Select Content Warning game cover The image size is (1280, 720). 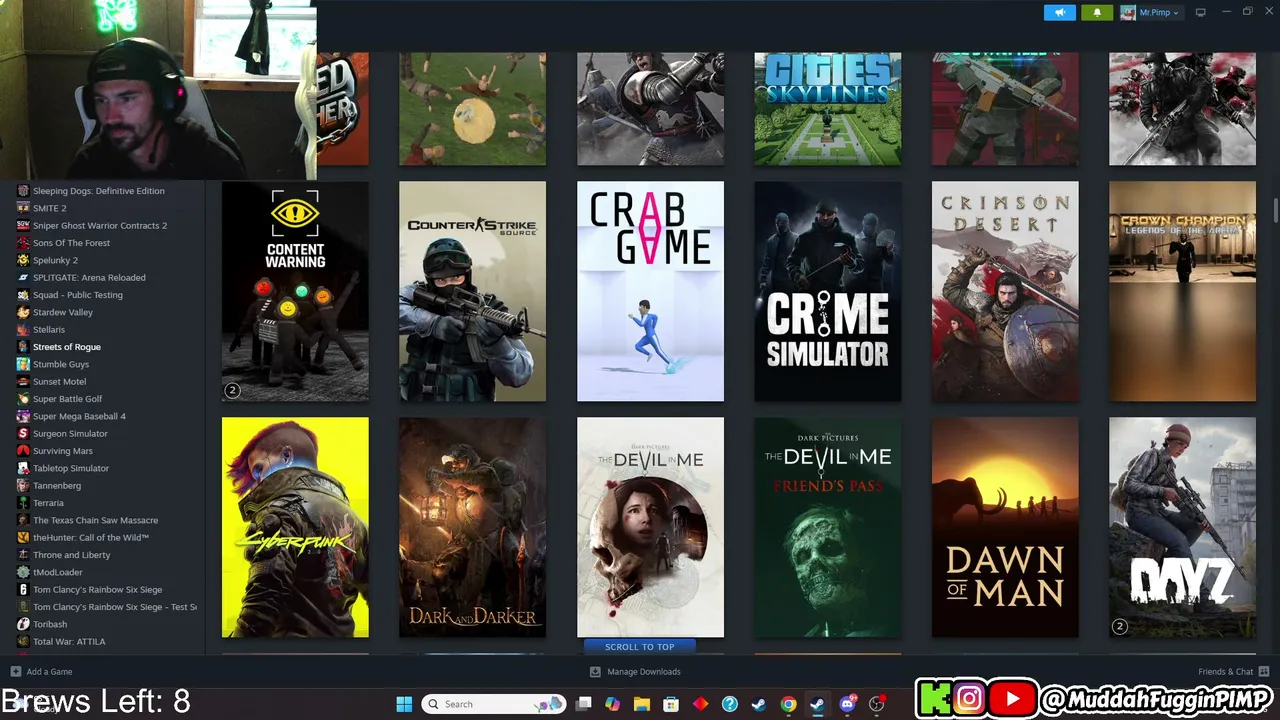(295, 291)
